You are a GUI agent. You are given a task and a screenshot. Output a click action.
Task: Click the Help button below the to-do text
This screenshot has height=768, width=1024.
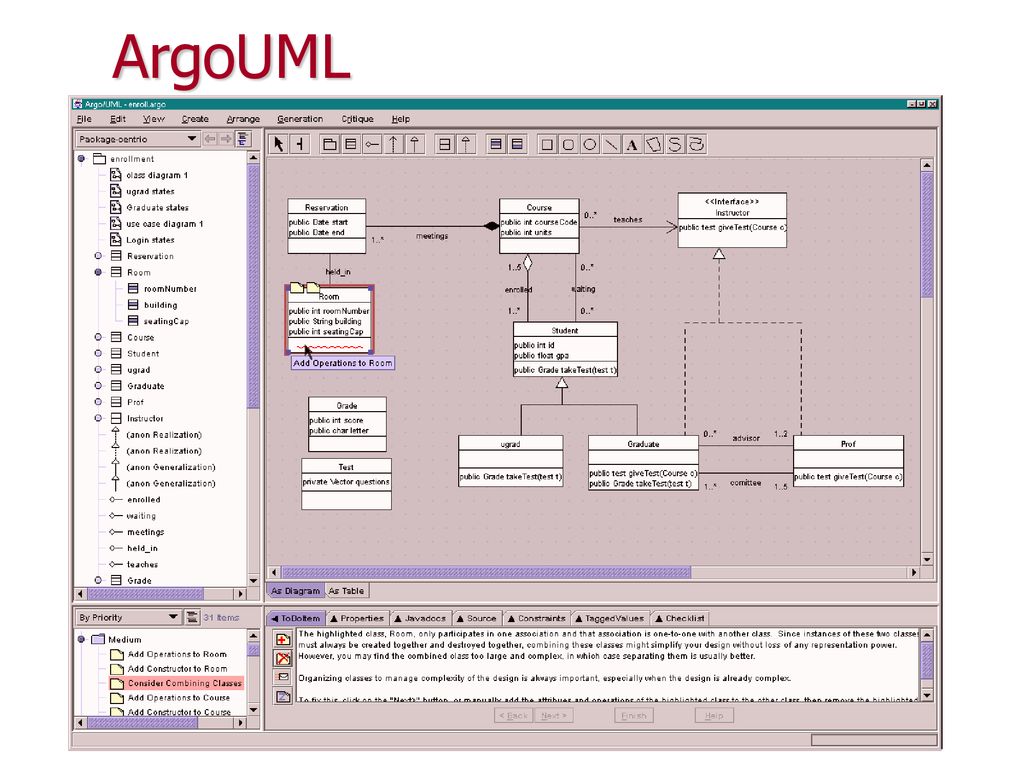[714, 716]
